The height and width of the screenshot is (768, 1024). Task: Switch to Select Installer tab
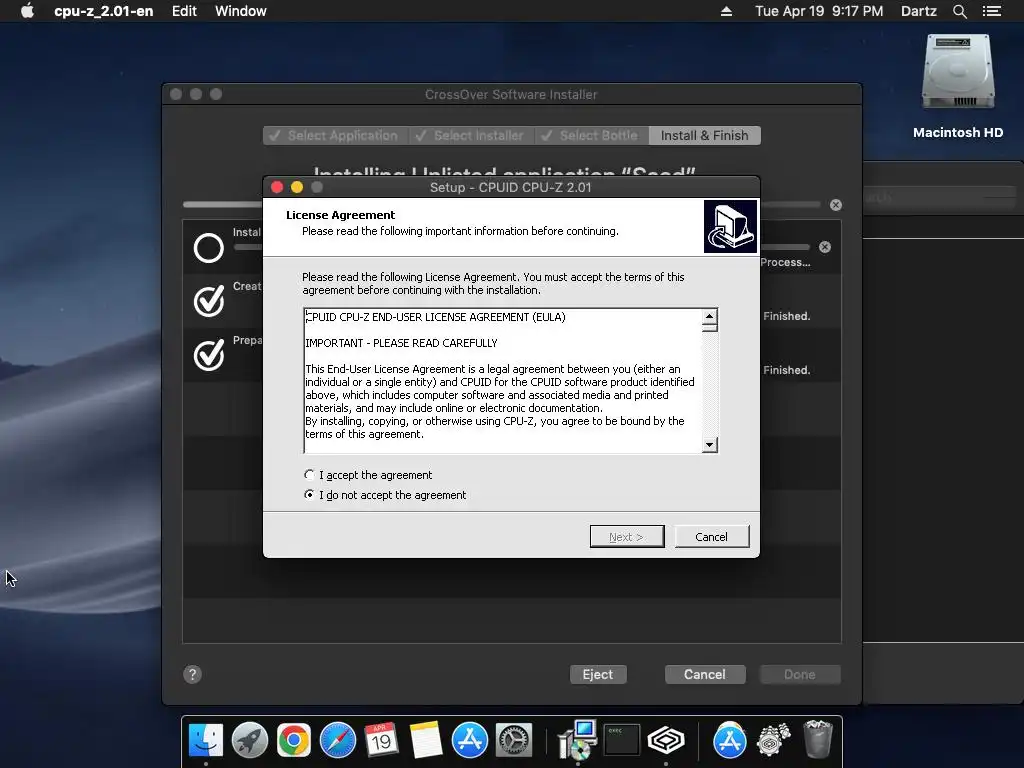(472, 135)
